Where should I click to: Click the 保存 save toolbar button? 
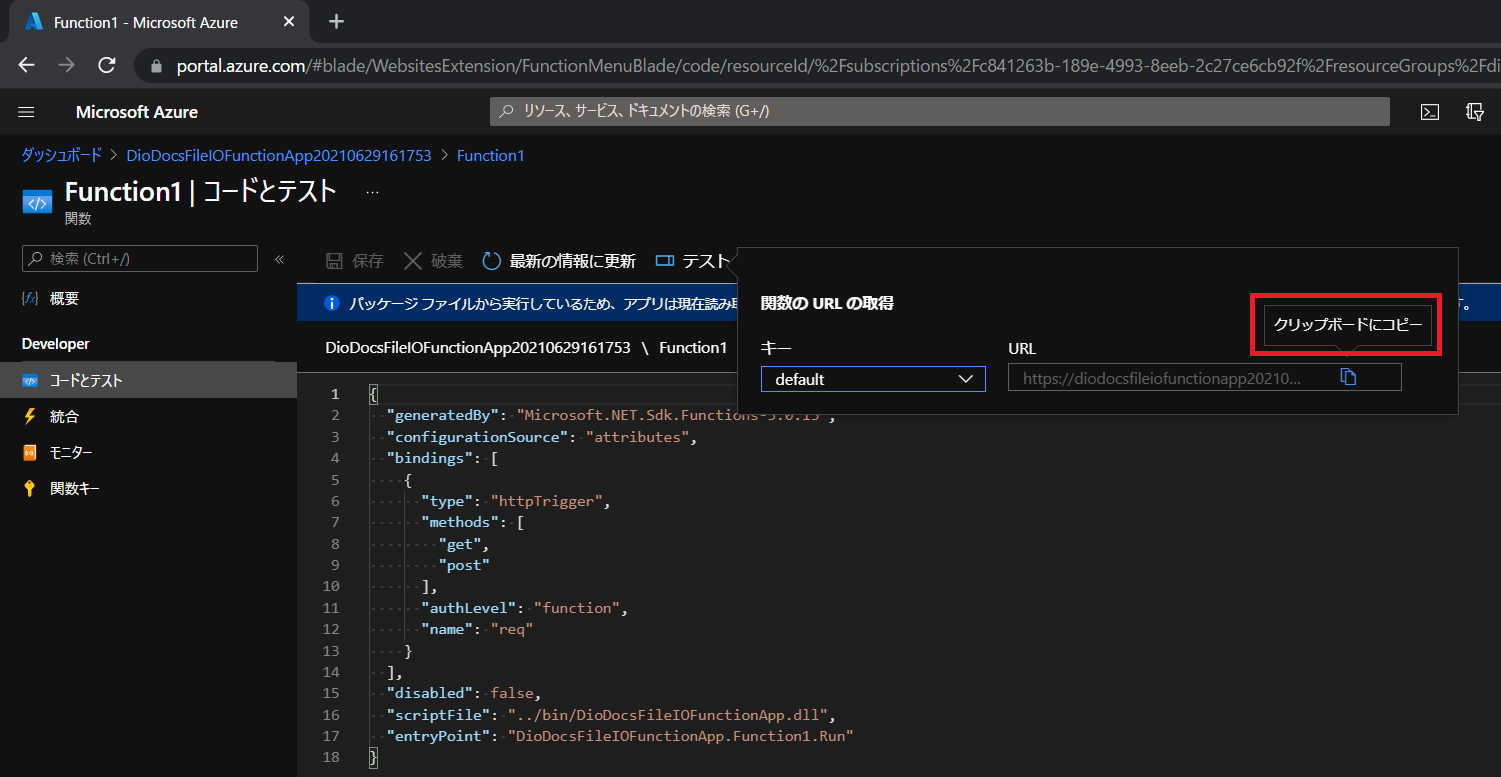point(355,261)
